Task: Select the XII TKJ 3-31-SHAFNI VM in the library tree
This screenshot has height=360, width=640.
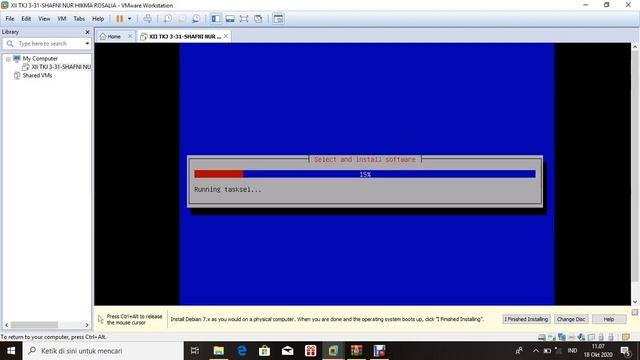Action: (x=61, y=67)
